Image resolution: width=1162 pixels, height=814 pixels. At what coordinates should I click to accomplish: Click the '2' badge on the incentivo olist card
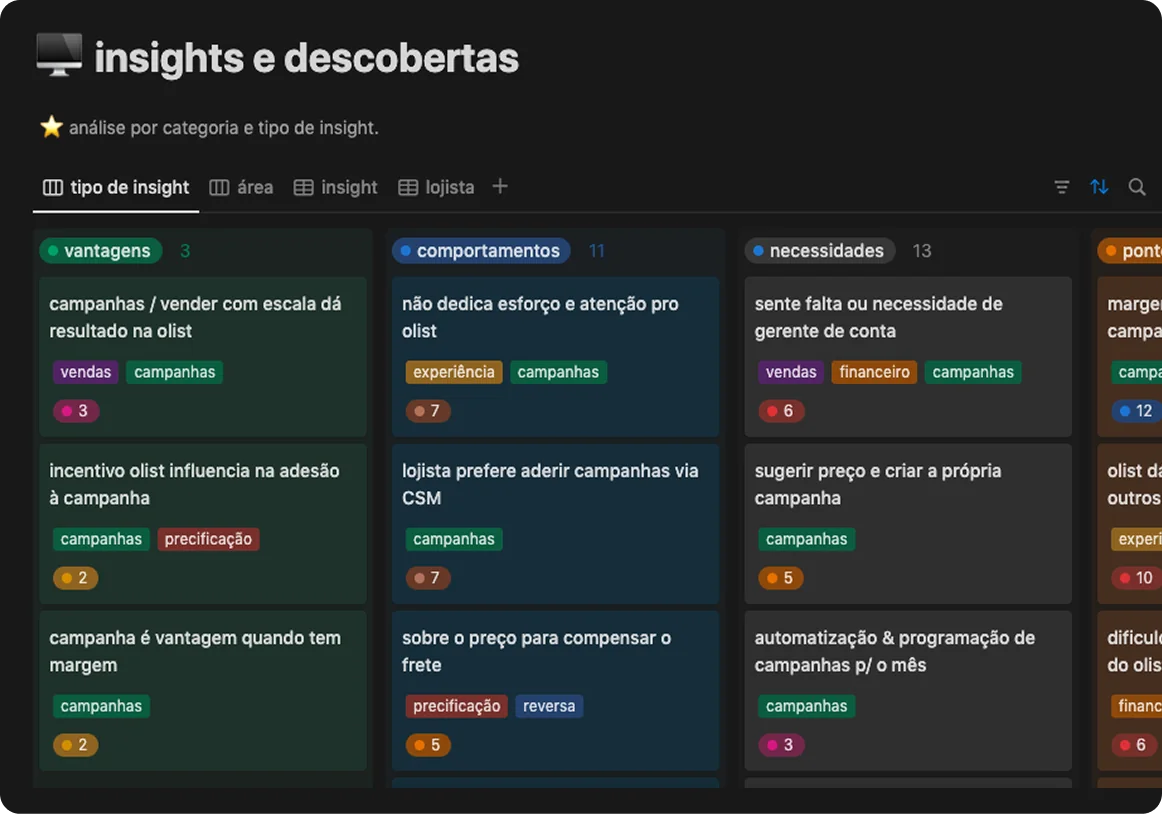point(76,578)
